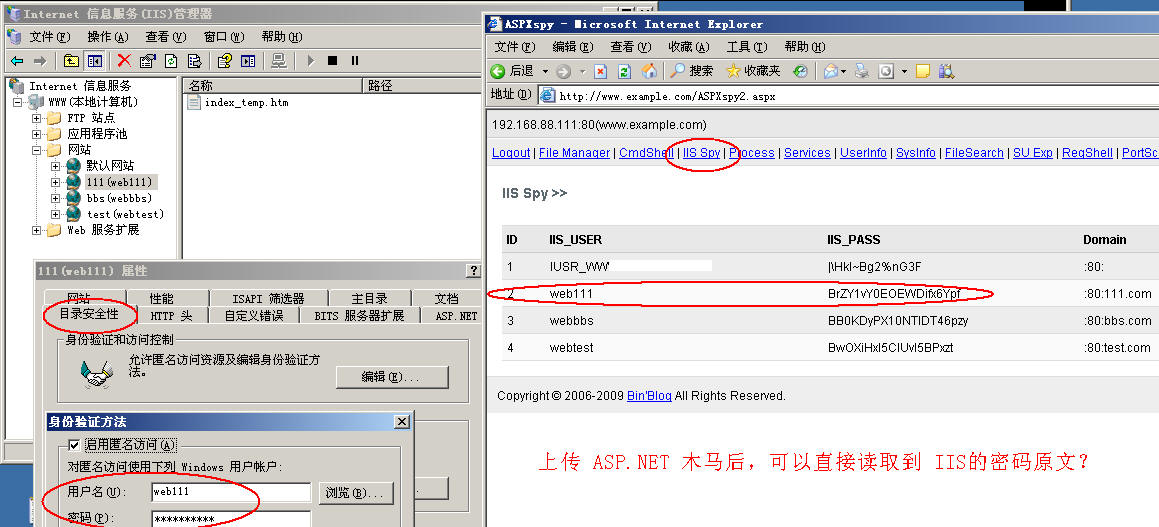Open IE Favorites (收藏夹) button
This screenshot has height=527, width=1159.
pos(753,71)
